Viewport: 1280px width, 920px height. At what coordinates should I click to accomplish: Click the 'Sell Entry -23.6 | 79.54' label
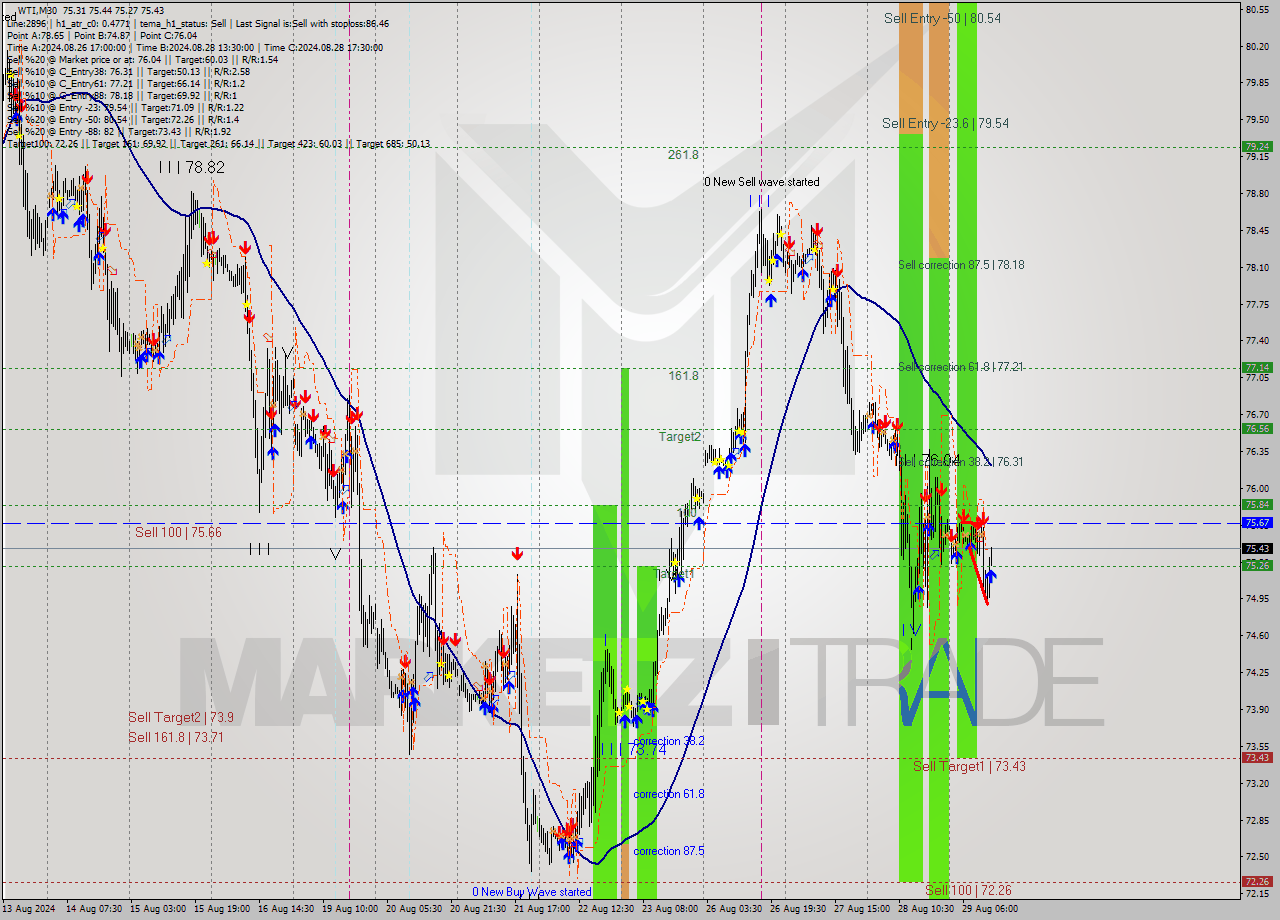[x=945, y=123]
